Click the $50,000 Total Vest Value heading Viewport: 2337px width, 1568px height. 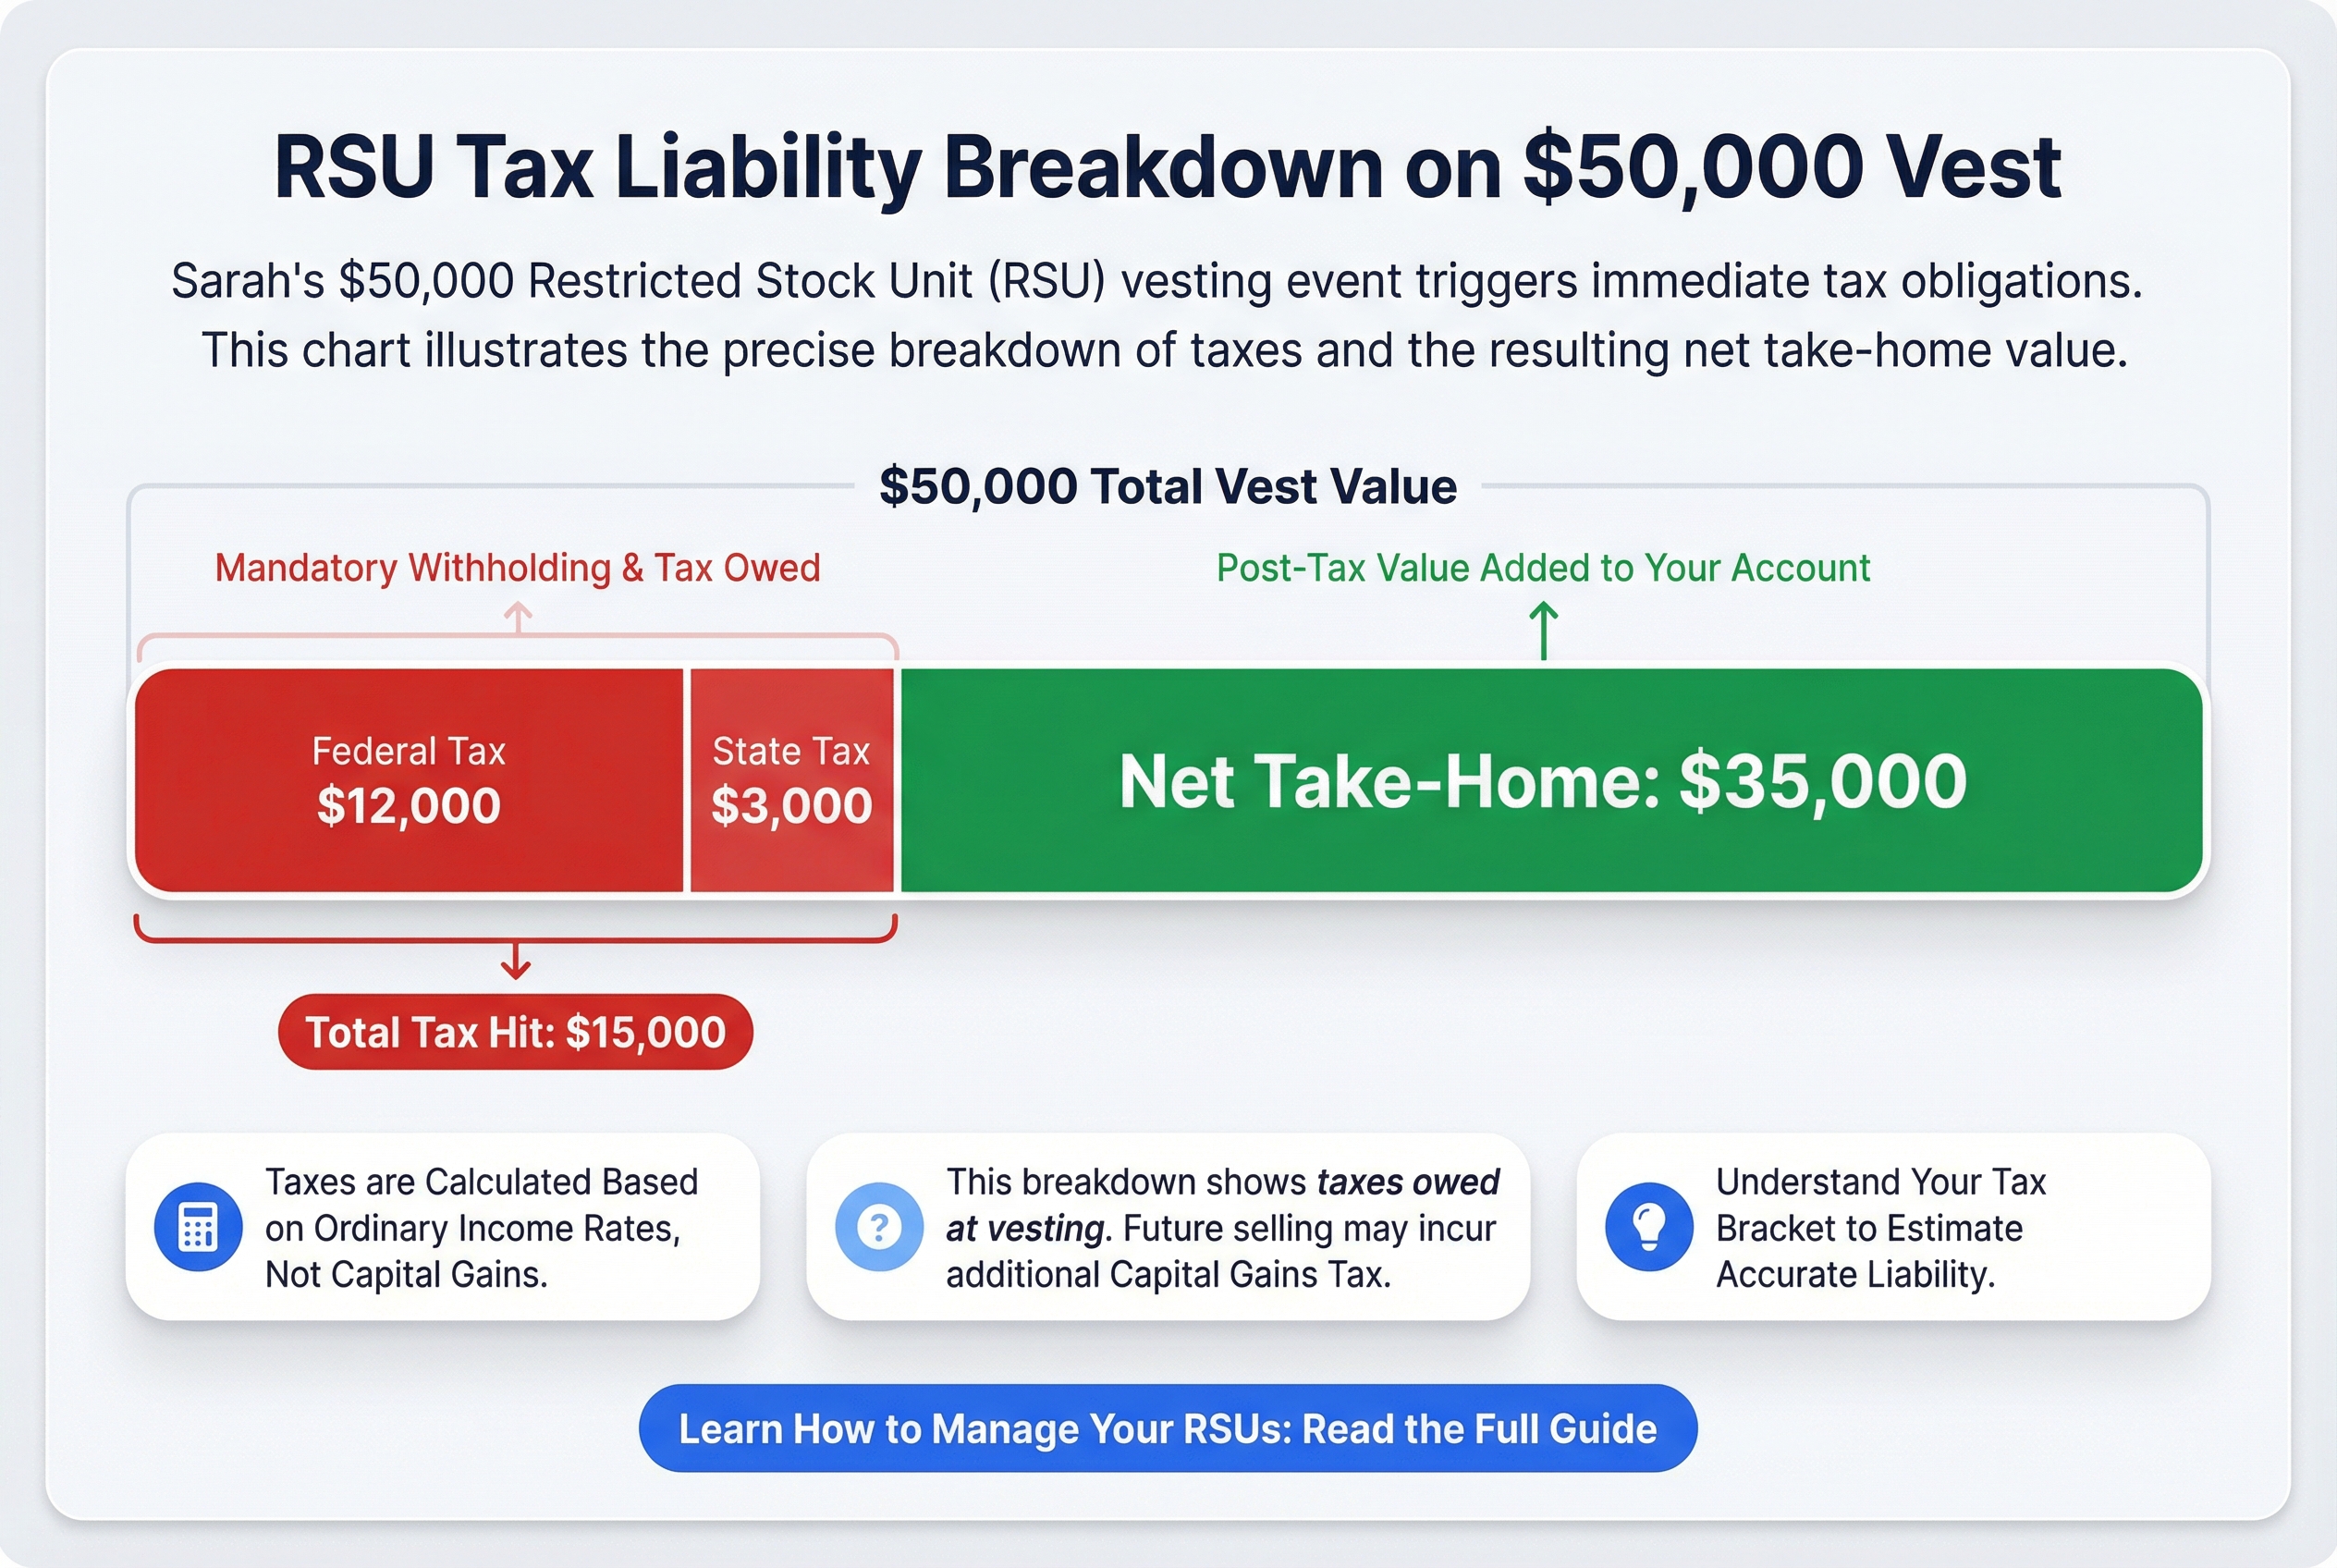(1167, 487)
